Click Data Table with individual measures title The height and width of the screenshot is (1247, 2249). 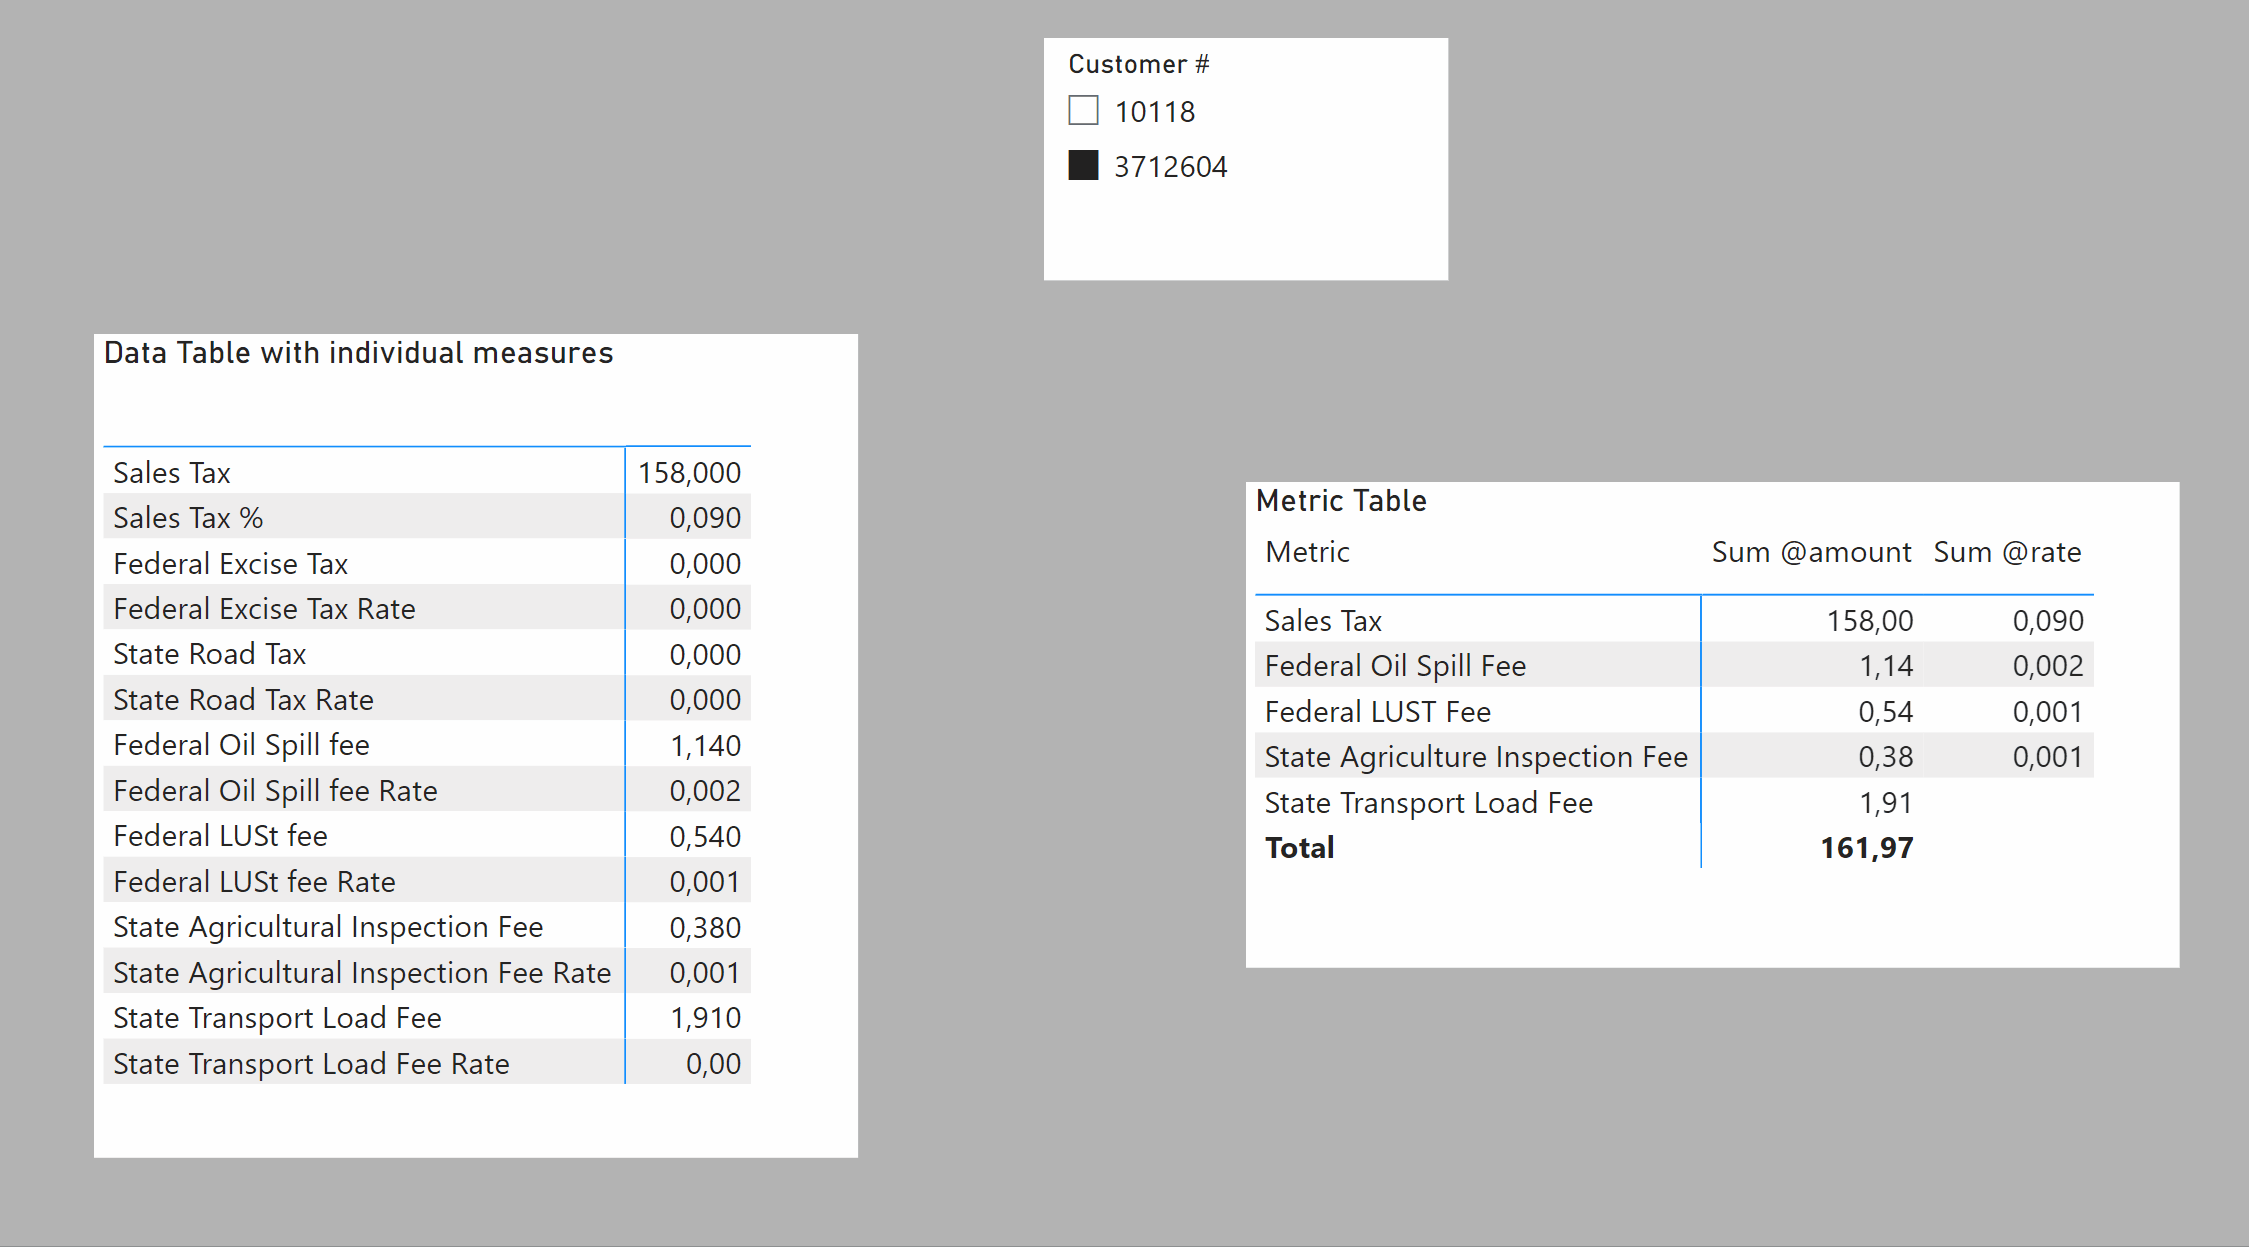(358, 353)
